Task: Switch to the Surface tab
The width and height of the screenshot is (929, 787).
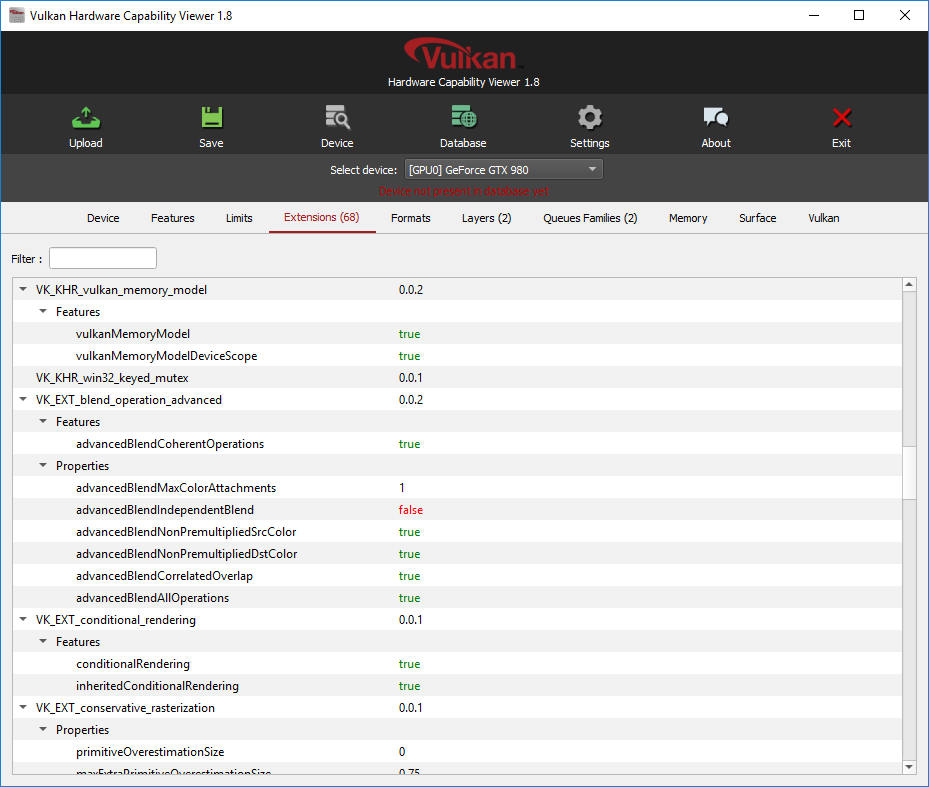Action: [x=757, y=218]
